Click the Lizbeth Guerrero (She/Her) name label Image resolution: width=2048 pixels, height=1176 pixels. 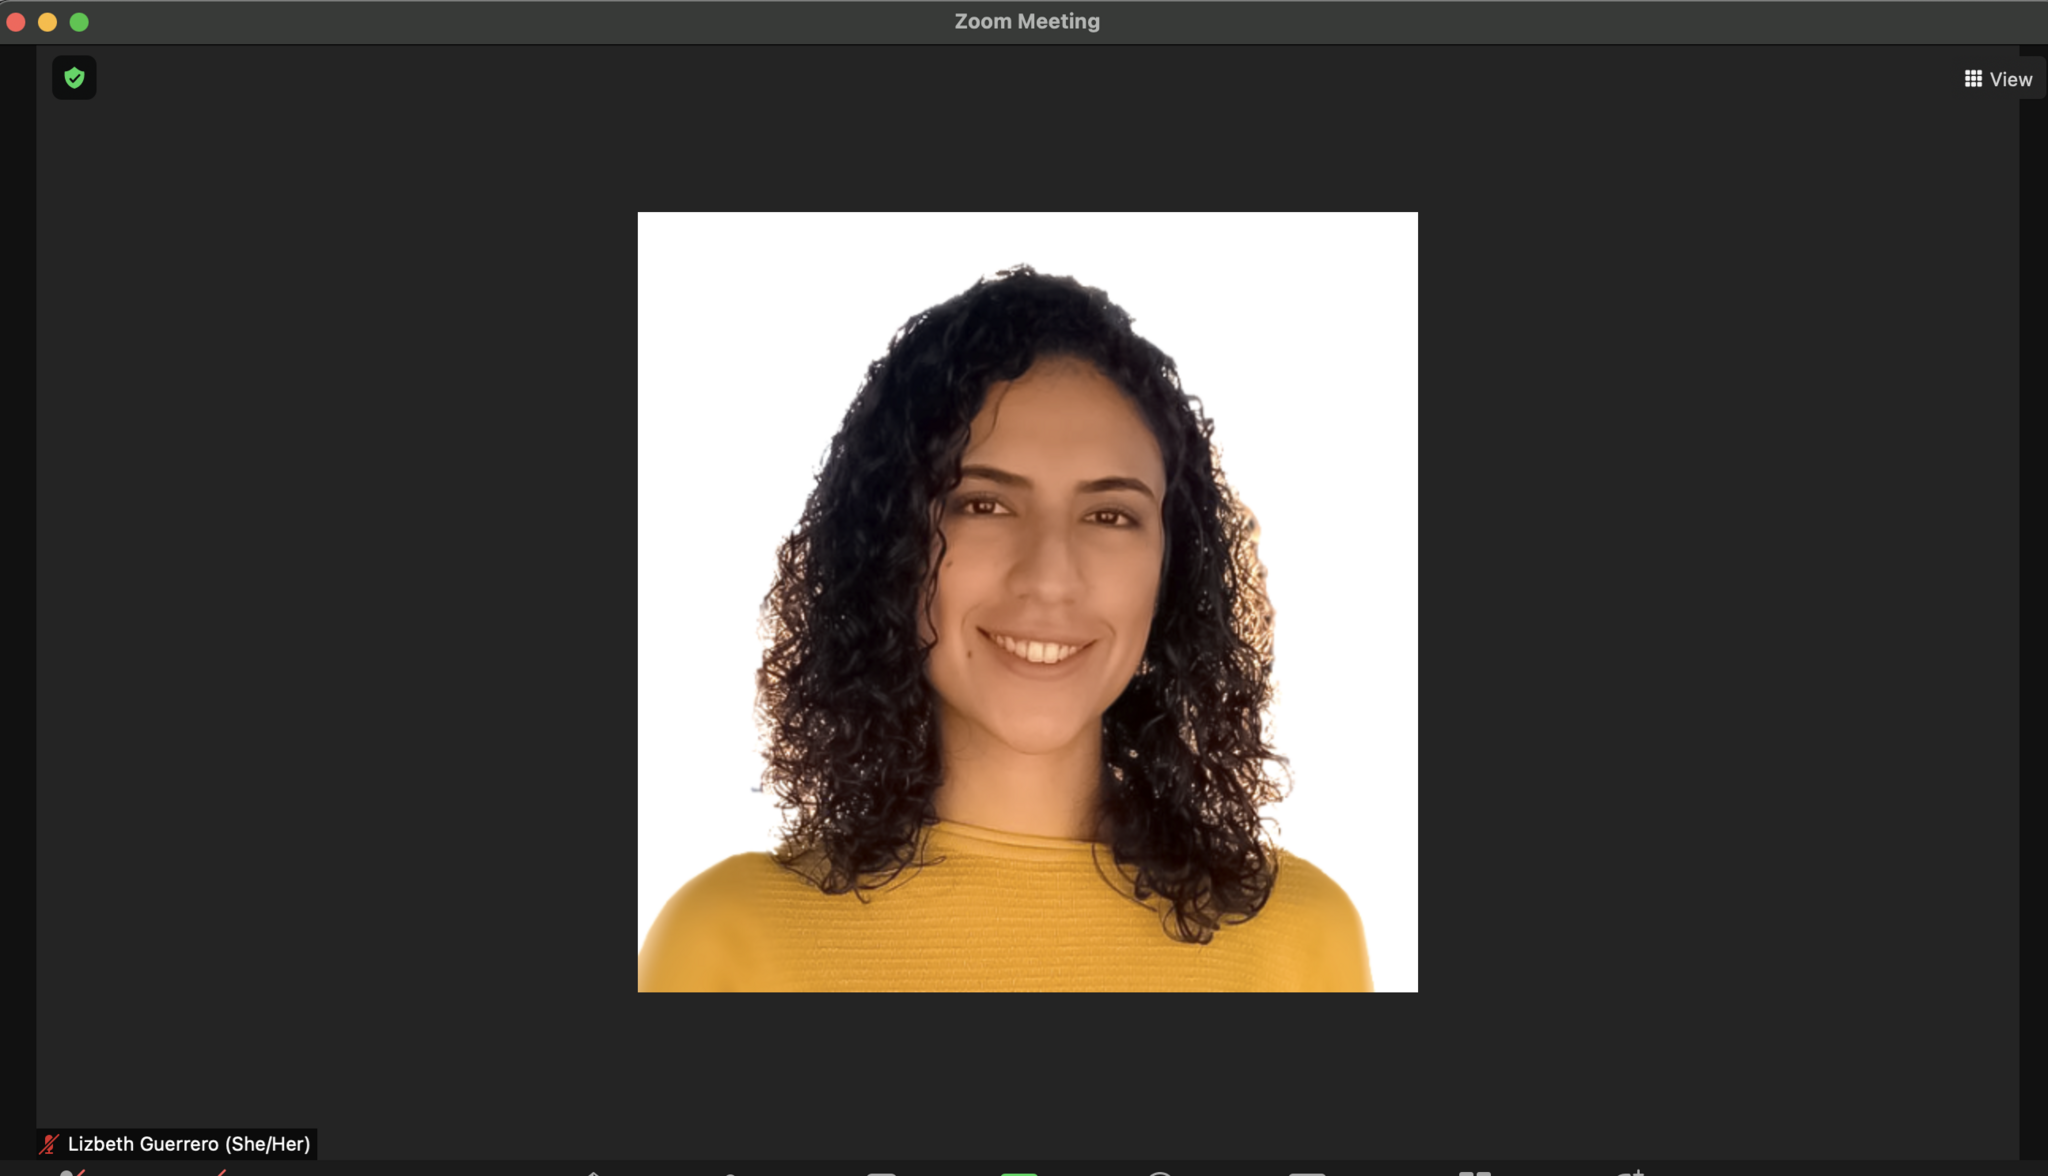(189, 1144)
